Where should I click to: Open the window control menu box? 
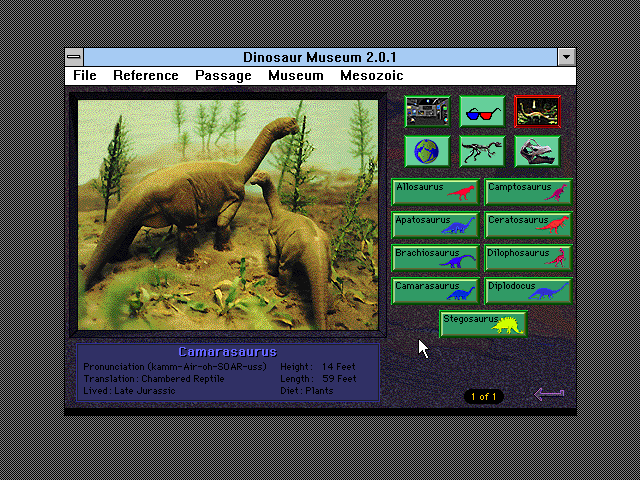pos(74,57)
